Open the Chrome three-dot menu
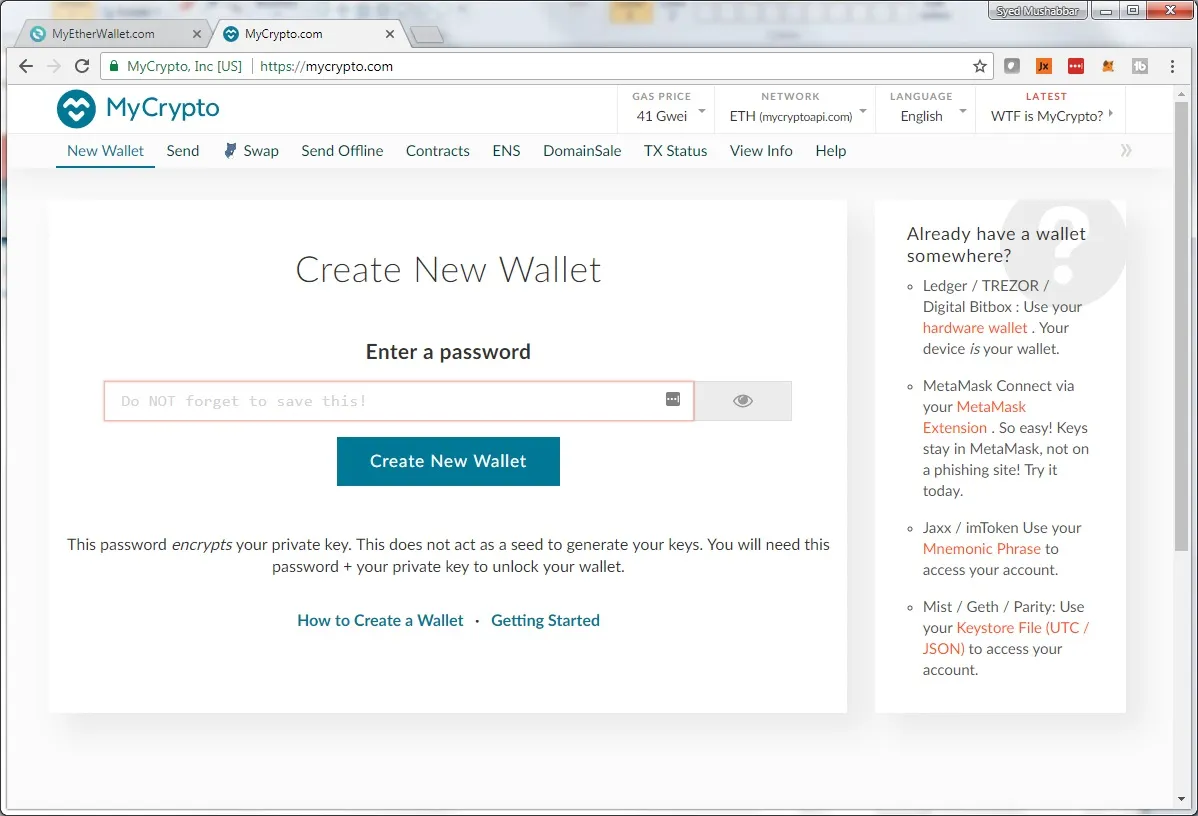 point(1172,66)
